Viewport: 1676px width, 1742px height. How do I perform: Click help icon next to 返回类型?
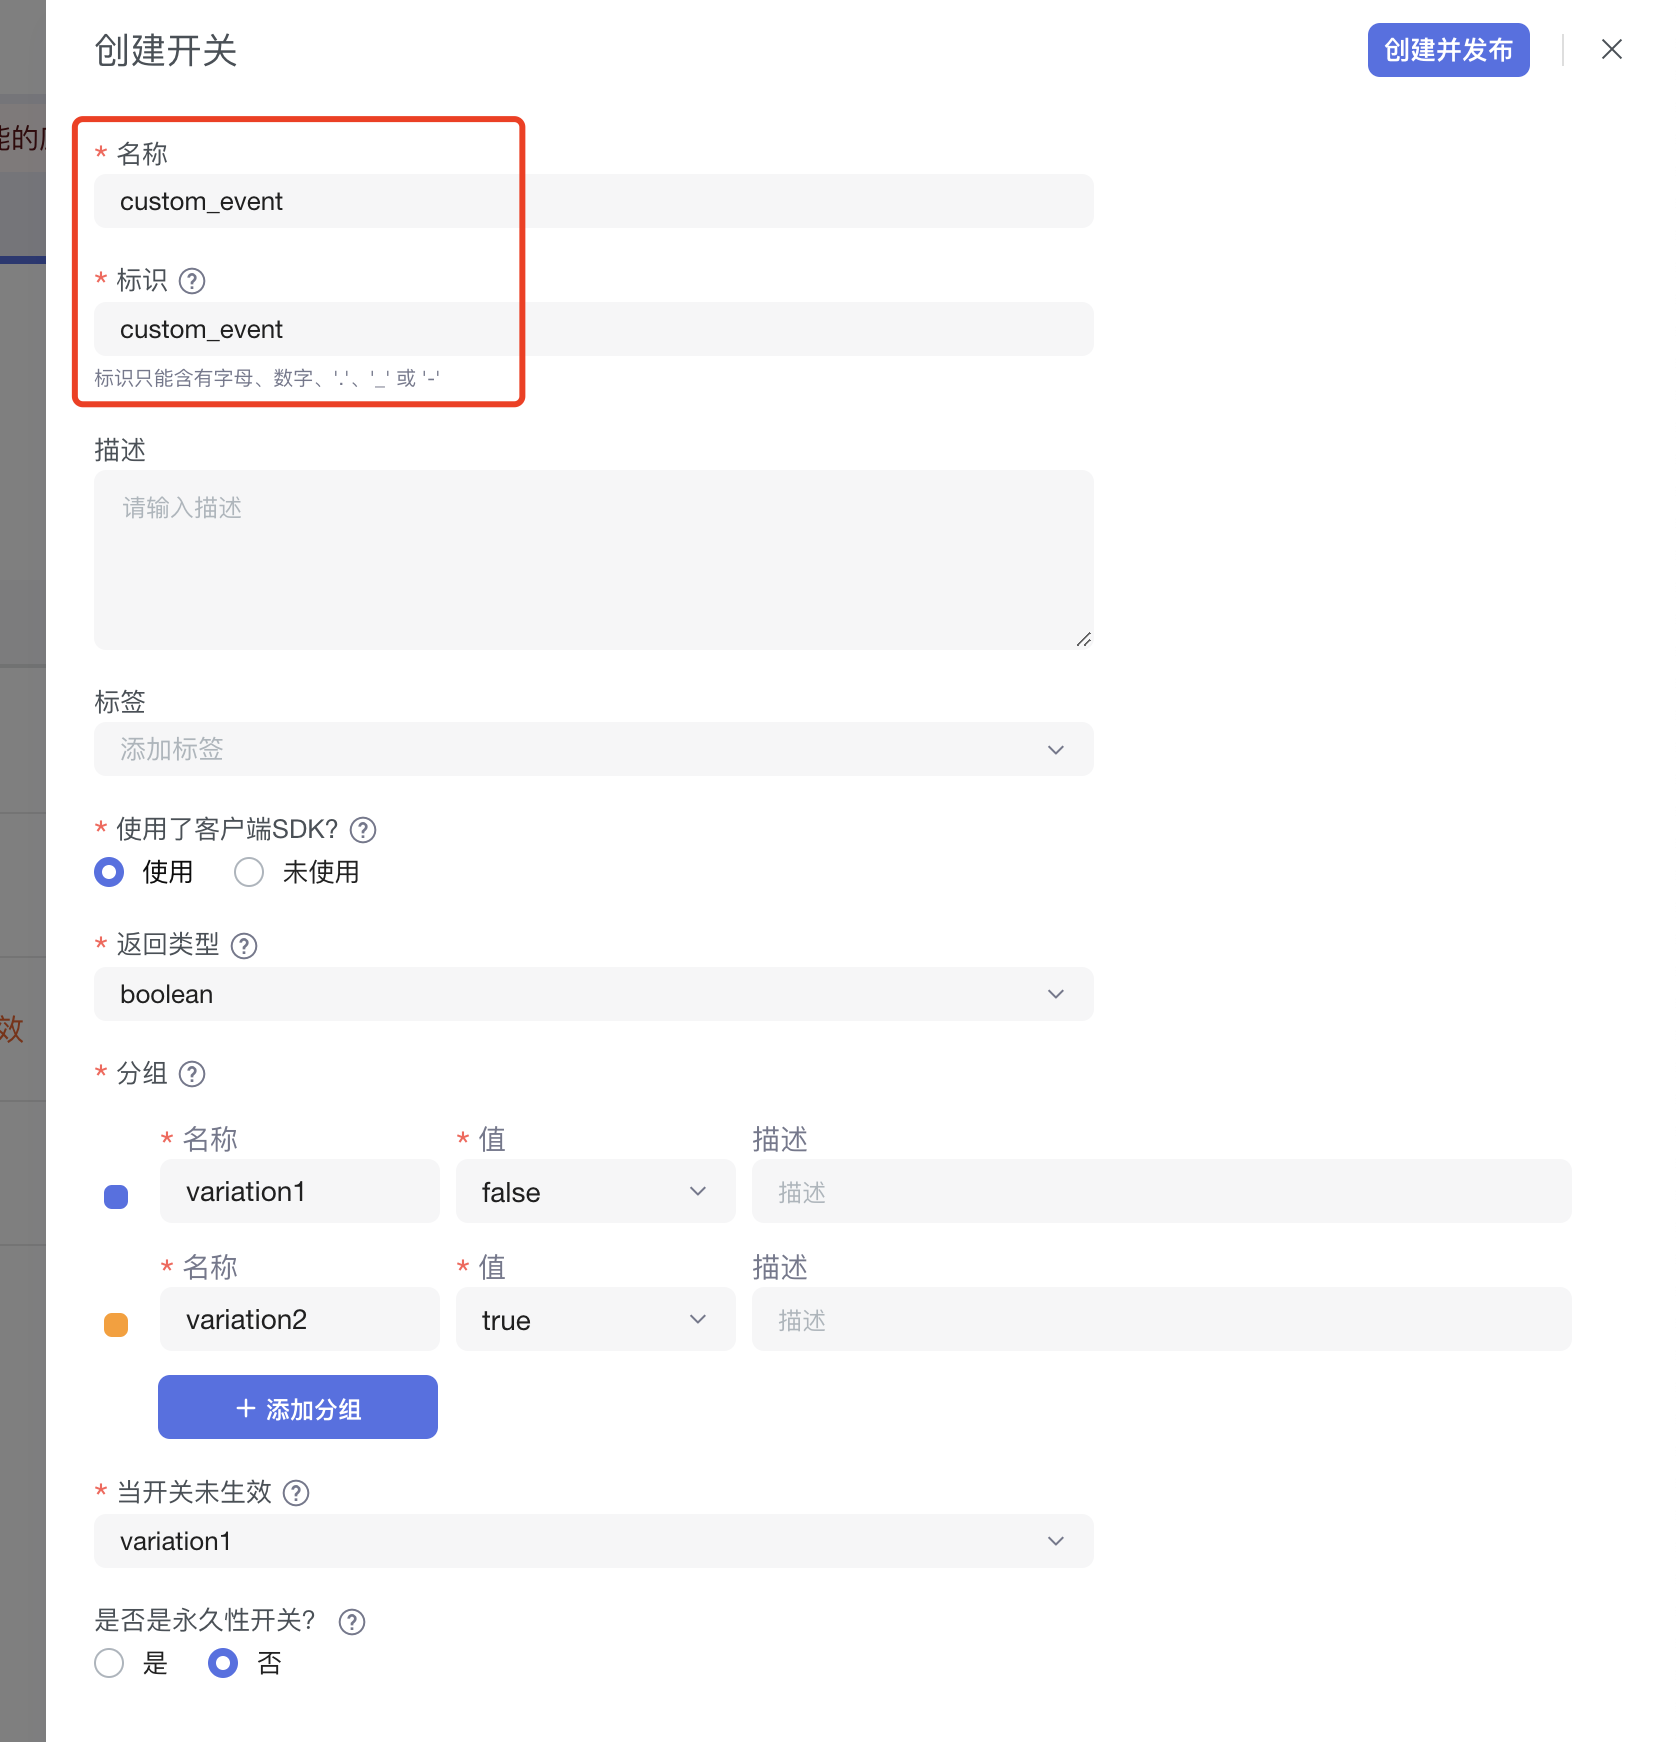click(x=244, y=946)
